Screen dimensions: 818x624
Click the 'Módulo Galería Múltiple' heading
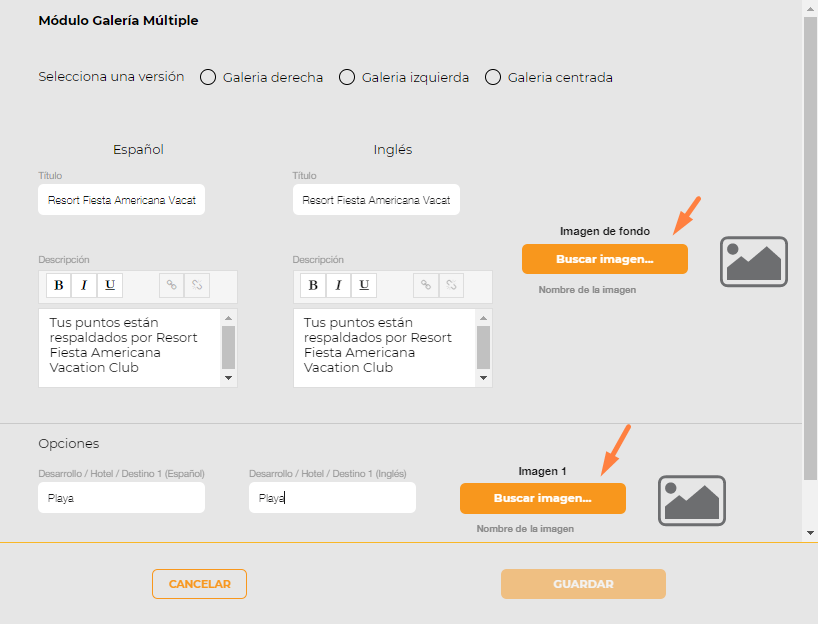(x=118, y=20)
